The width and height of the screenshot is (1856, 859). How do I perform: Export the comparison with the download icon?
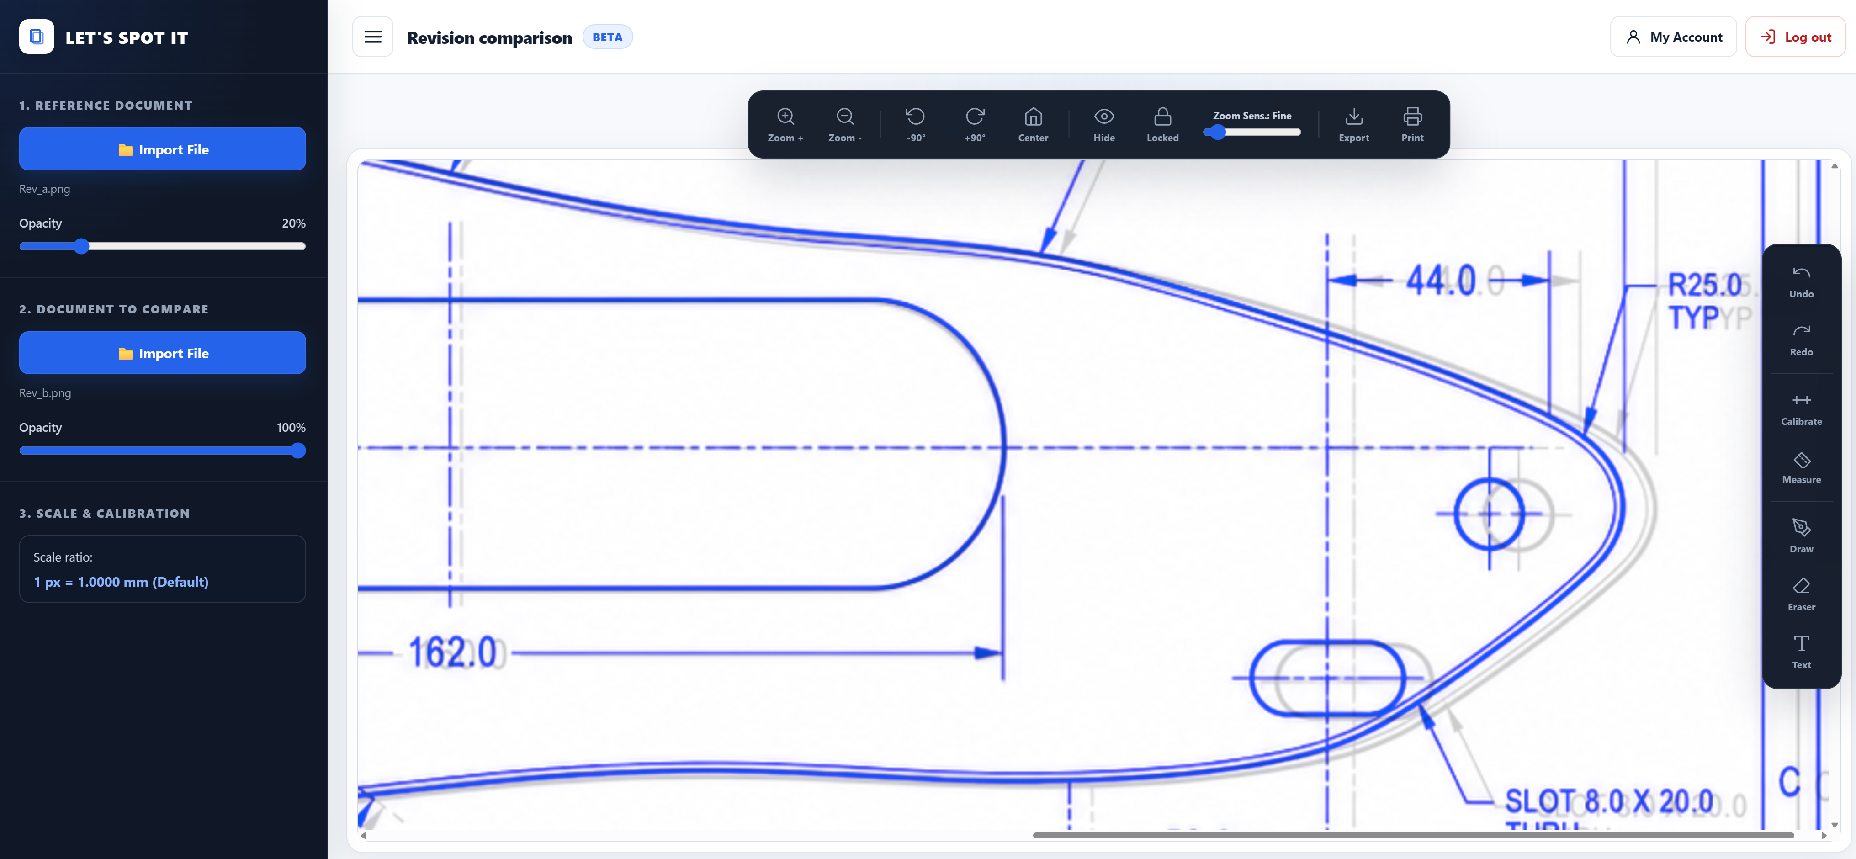click(1354, 116)
